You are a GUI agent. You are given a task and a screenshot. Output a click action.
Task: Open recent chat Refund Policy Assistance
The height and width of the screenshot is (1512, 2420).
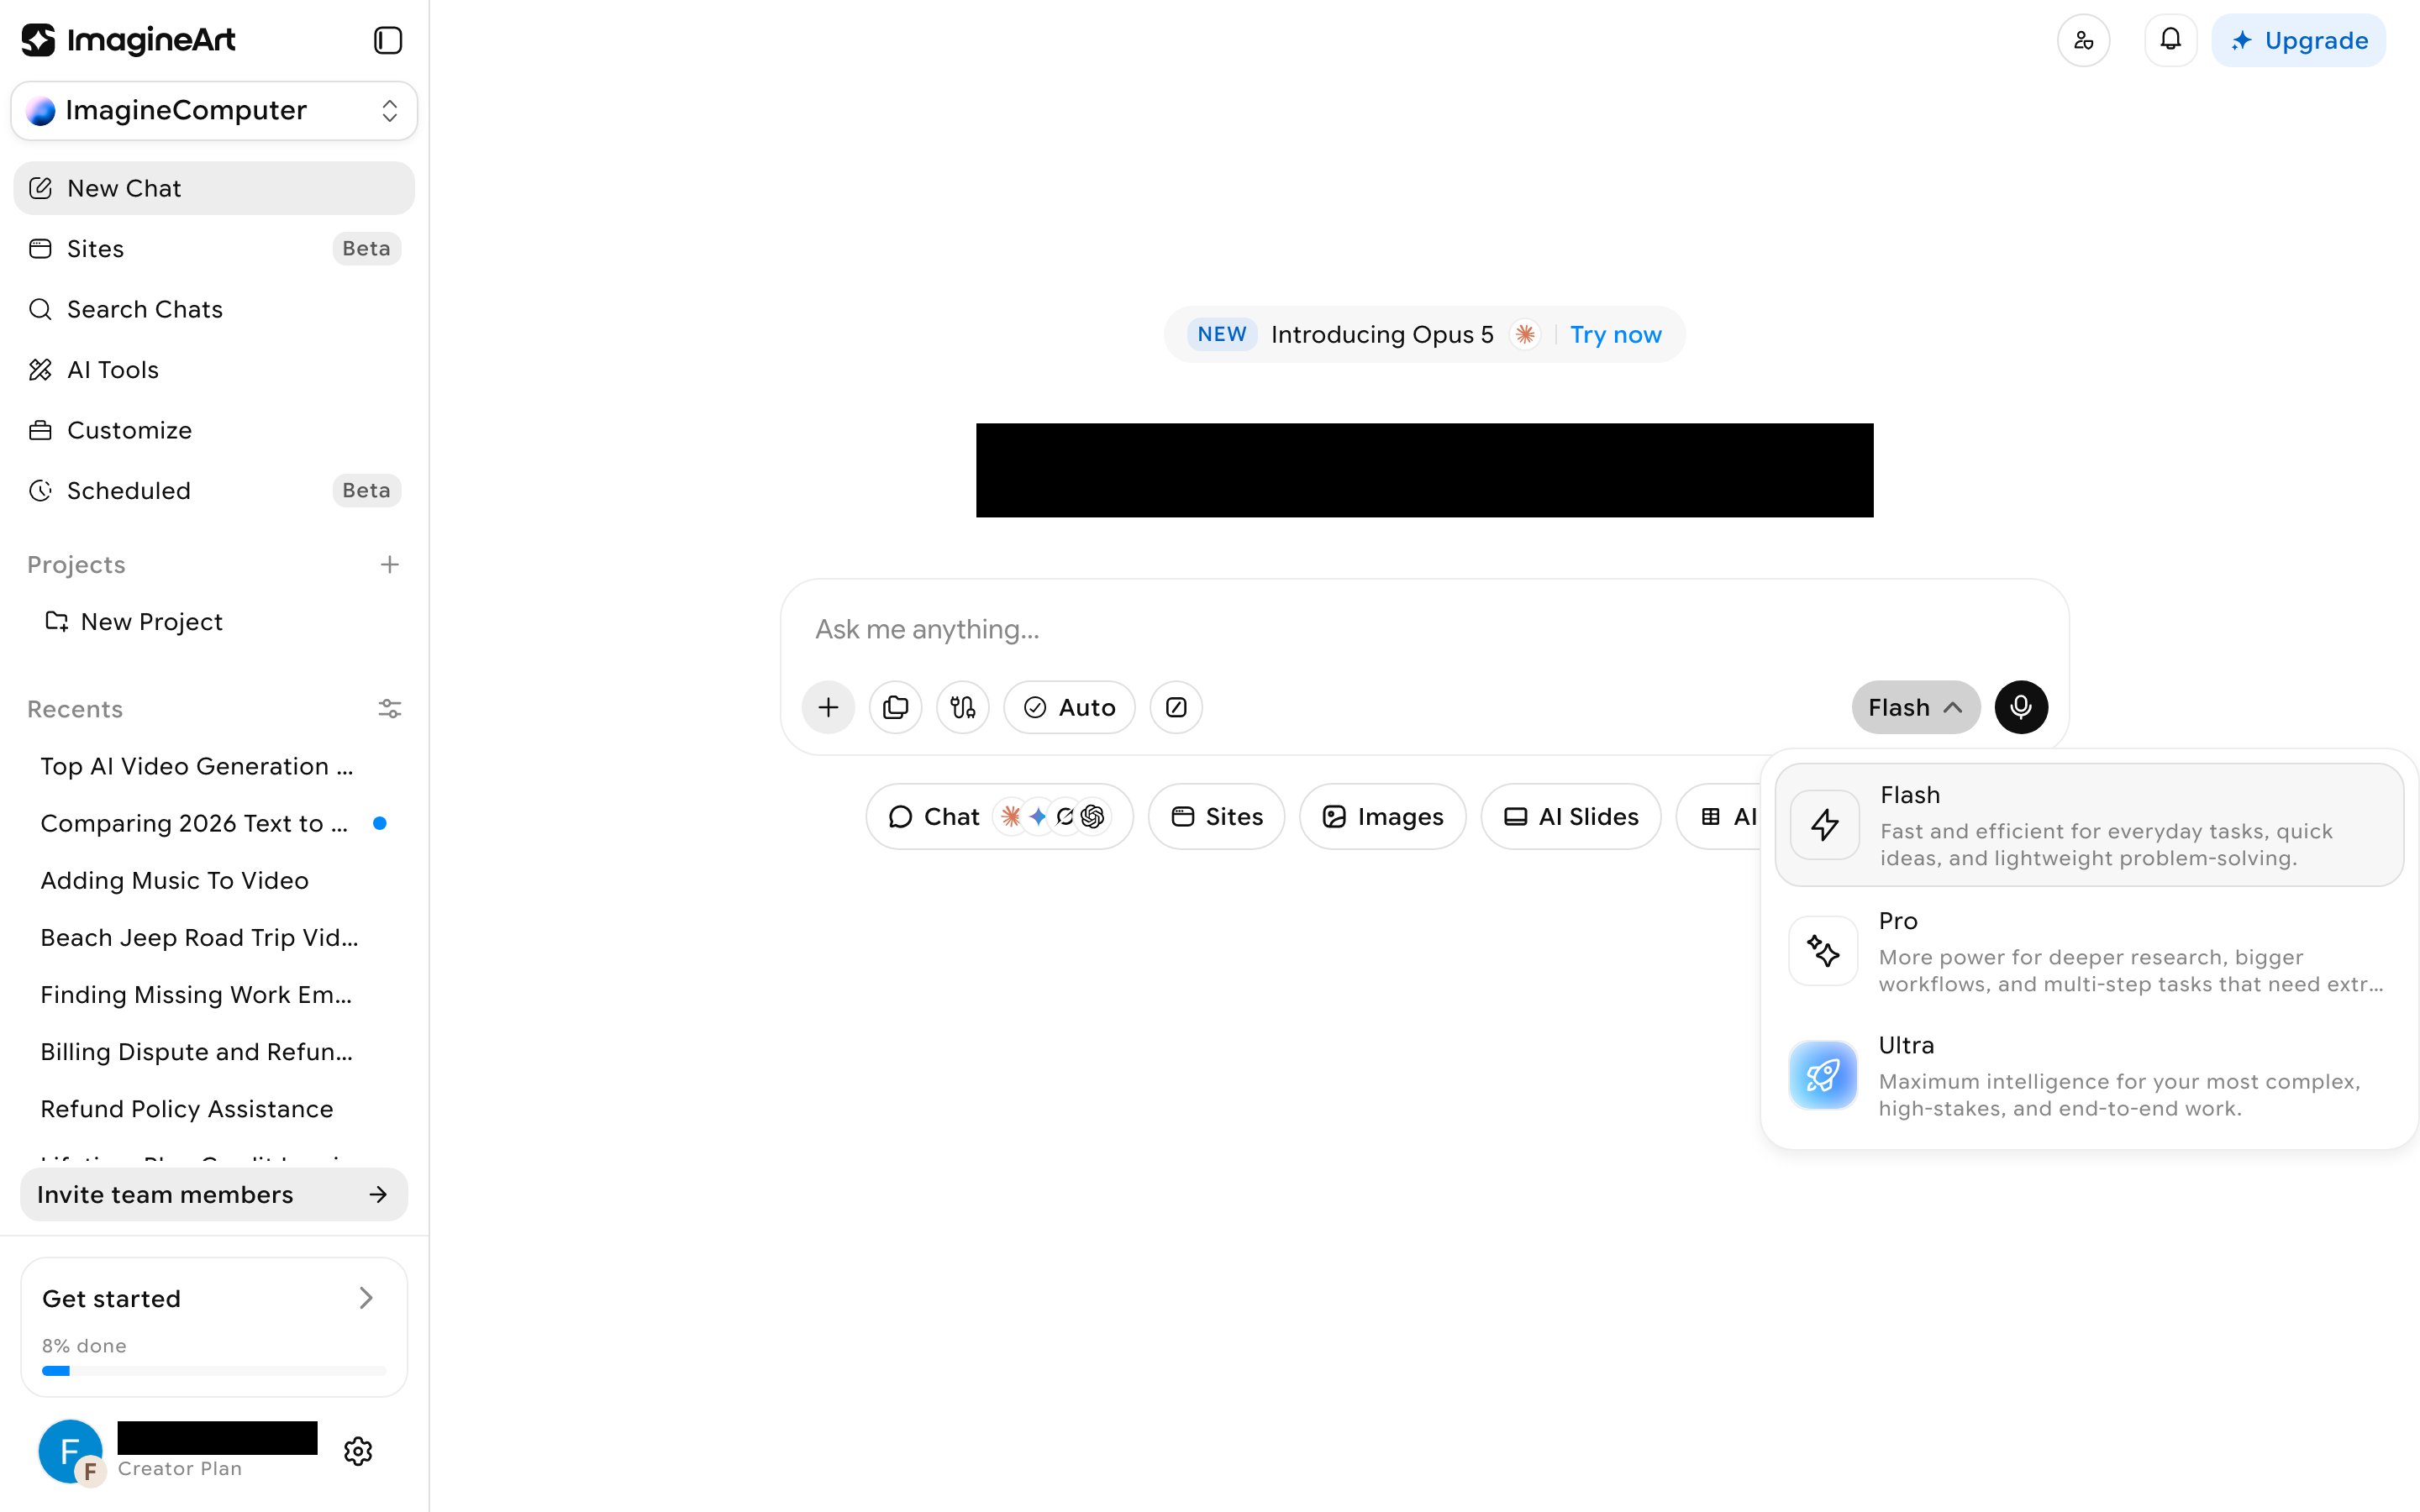click(187, 1108)
